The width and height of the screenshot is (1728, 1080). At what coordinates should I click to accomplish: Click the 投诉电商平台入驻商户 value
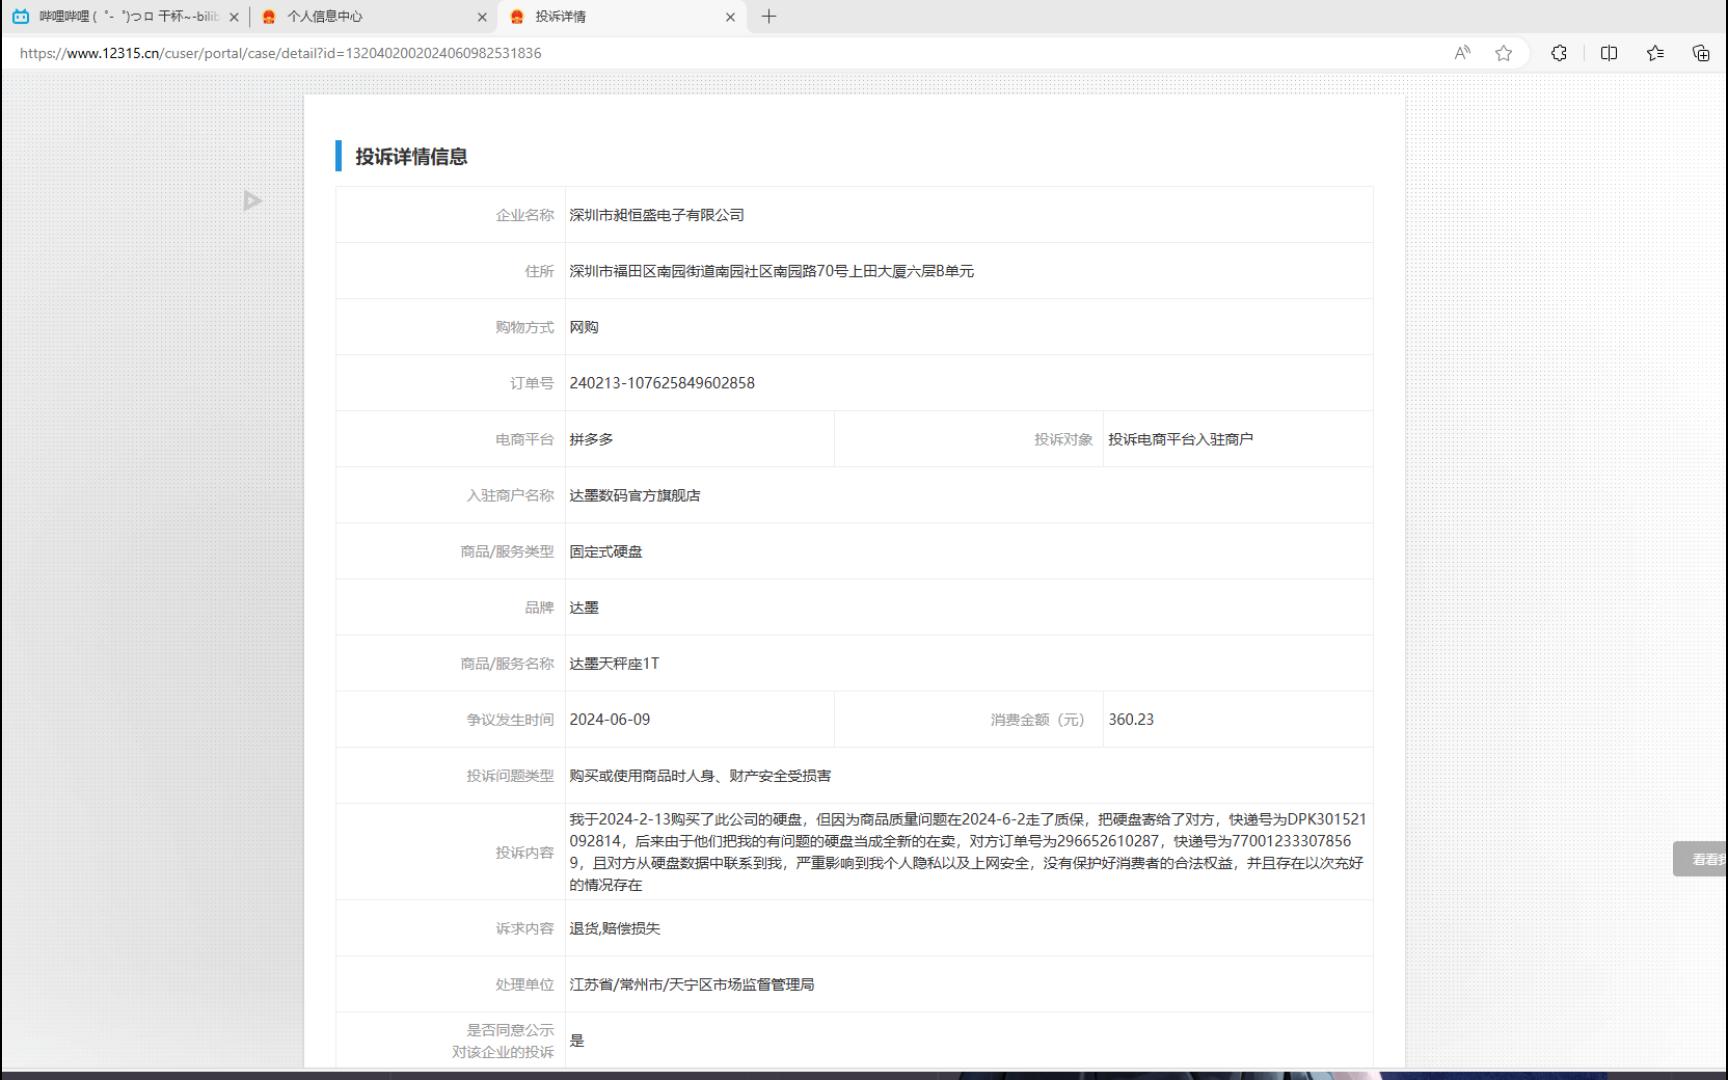[x=1180, y=439]
